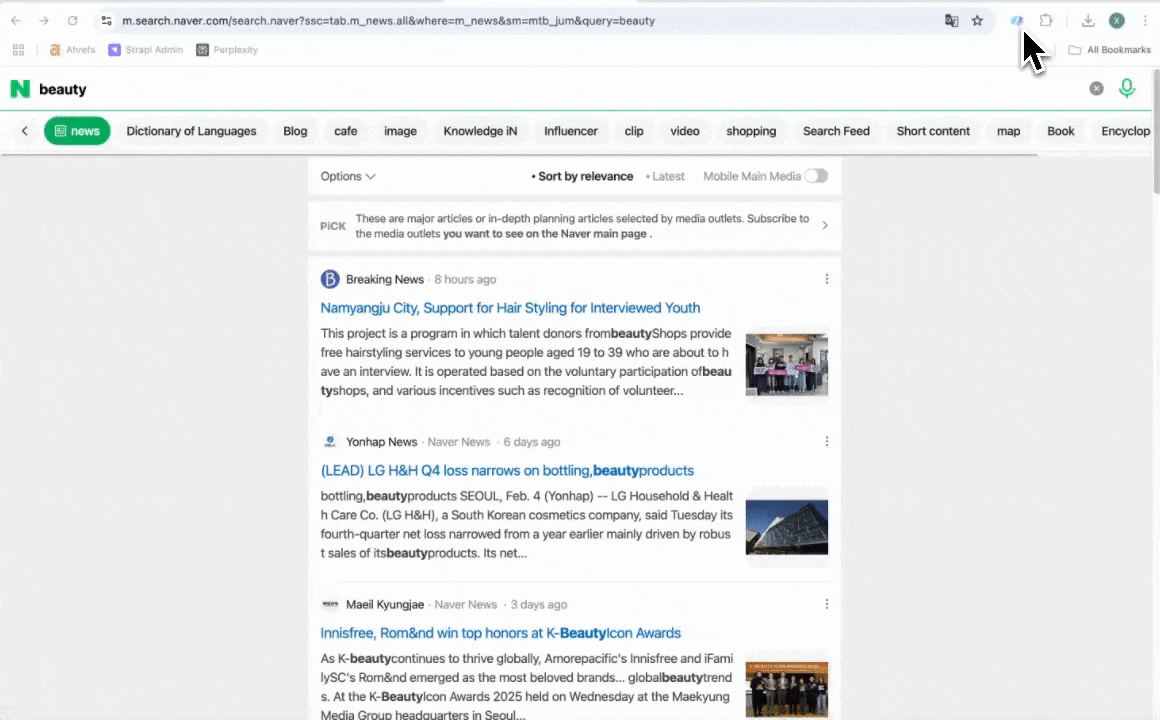Start voice search with microphone icon
This screenshot has height=720, width=1160.
click(1127, 89)
